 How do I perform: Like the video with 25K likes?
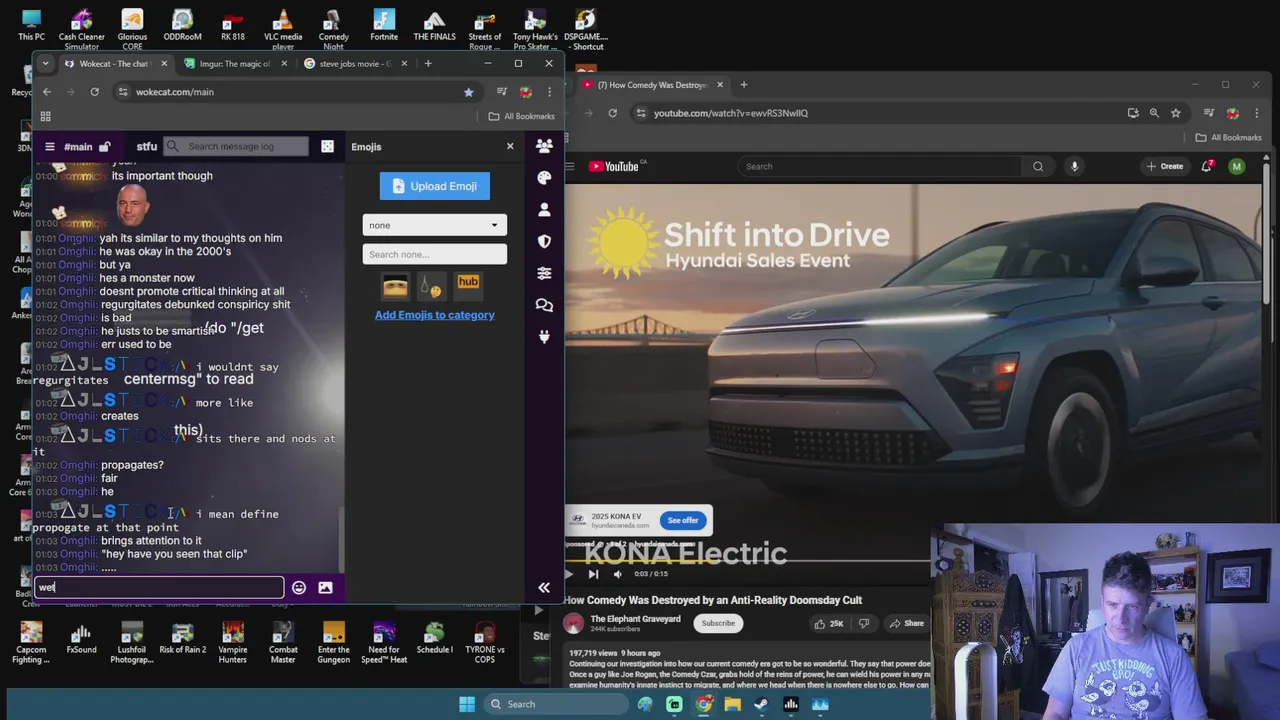tap(829, 623)
